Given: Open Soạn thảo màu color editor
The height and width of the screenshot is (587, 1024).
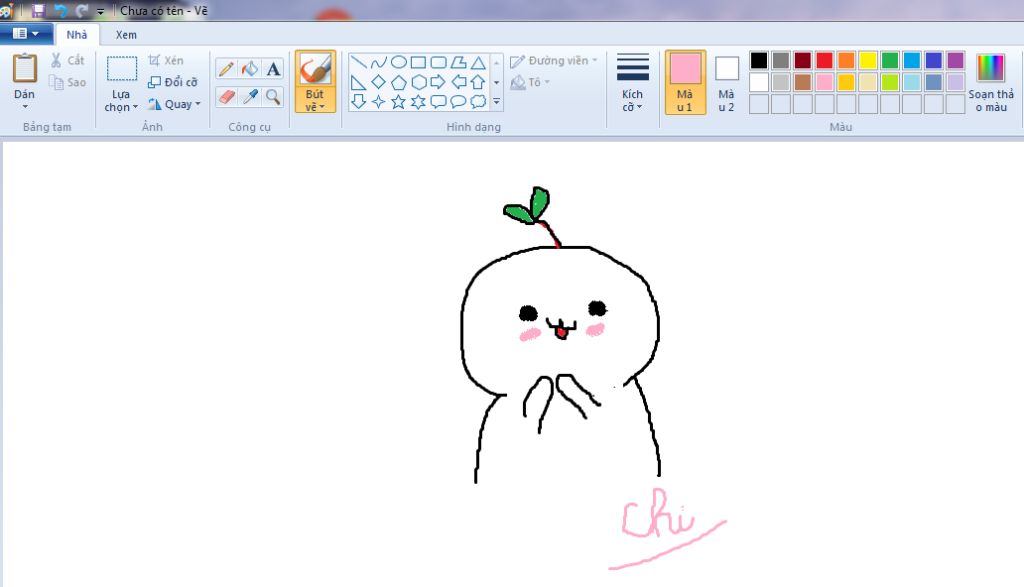Looking at the screenshot, I should coord(991,83).
